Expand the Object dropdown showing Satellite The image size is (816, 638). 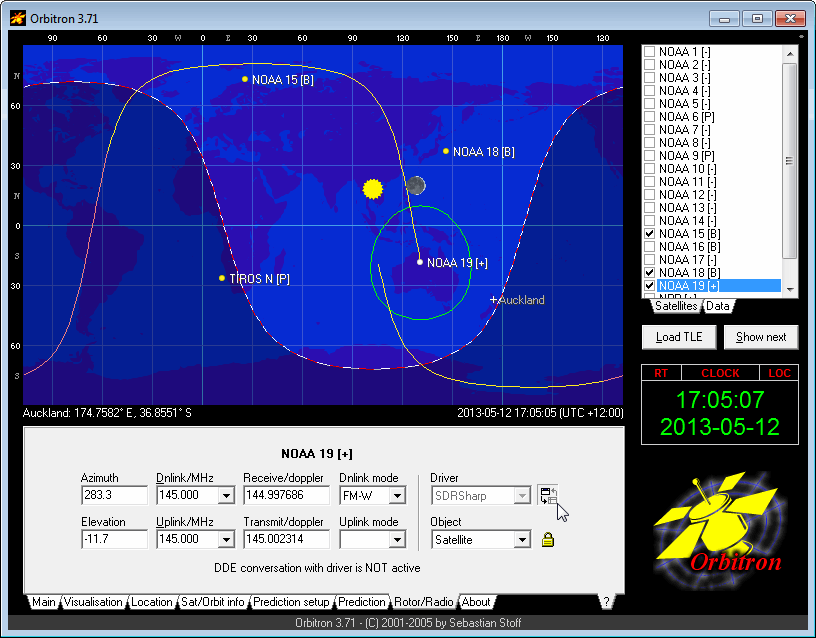point(521,540)
